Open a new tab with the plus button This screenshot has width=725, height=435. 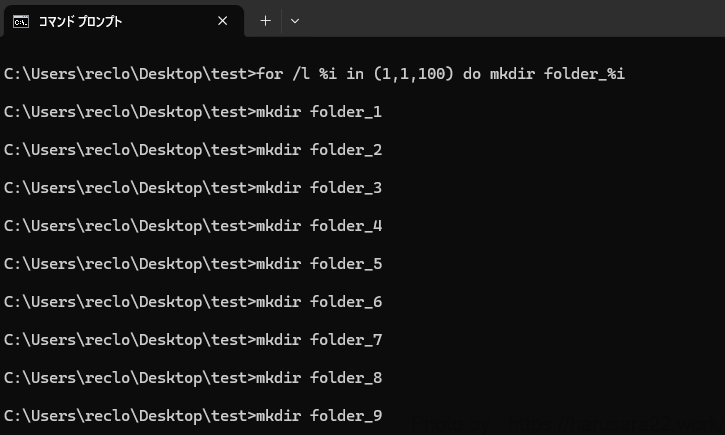pyautogui.click(x=265, y=20)
